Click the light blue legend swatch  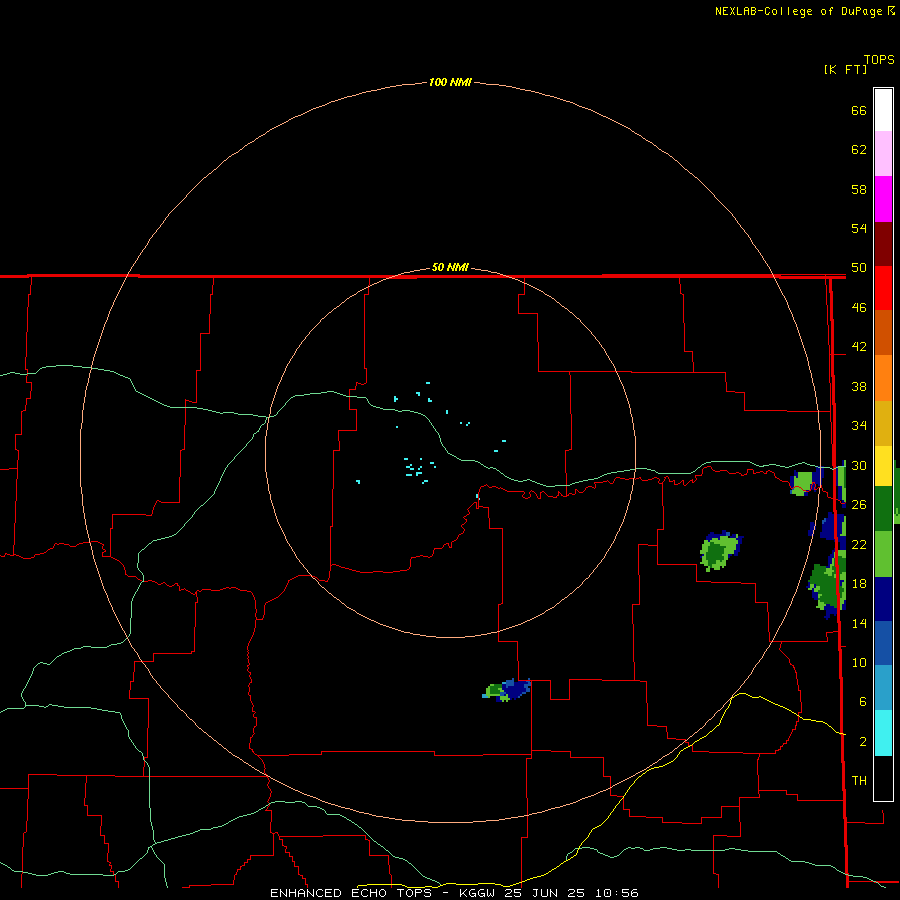883,688
